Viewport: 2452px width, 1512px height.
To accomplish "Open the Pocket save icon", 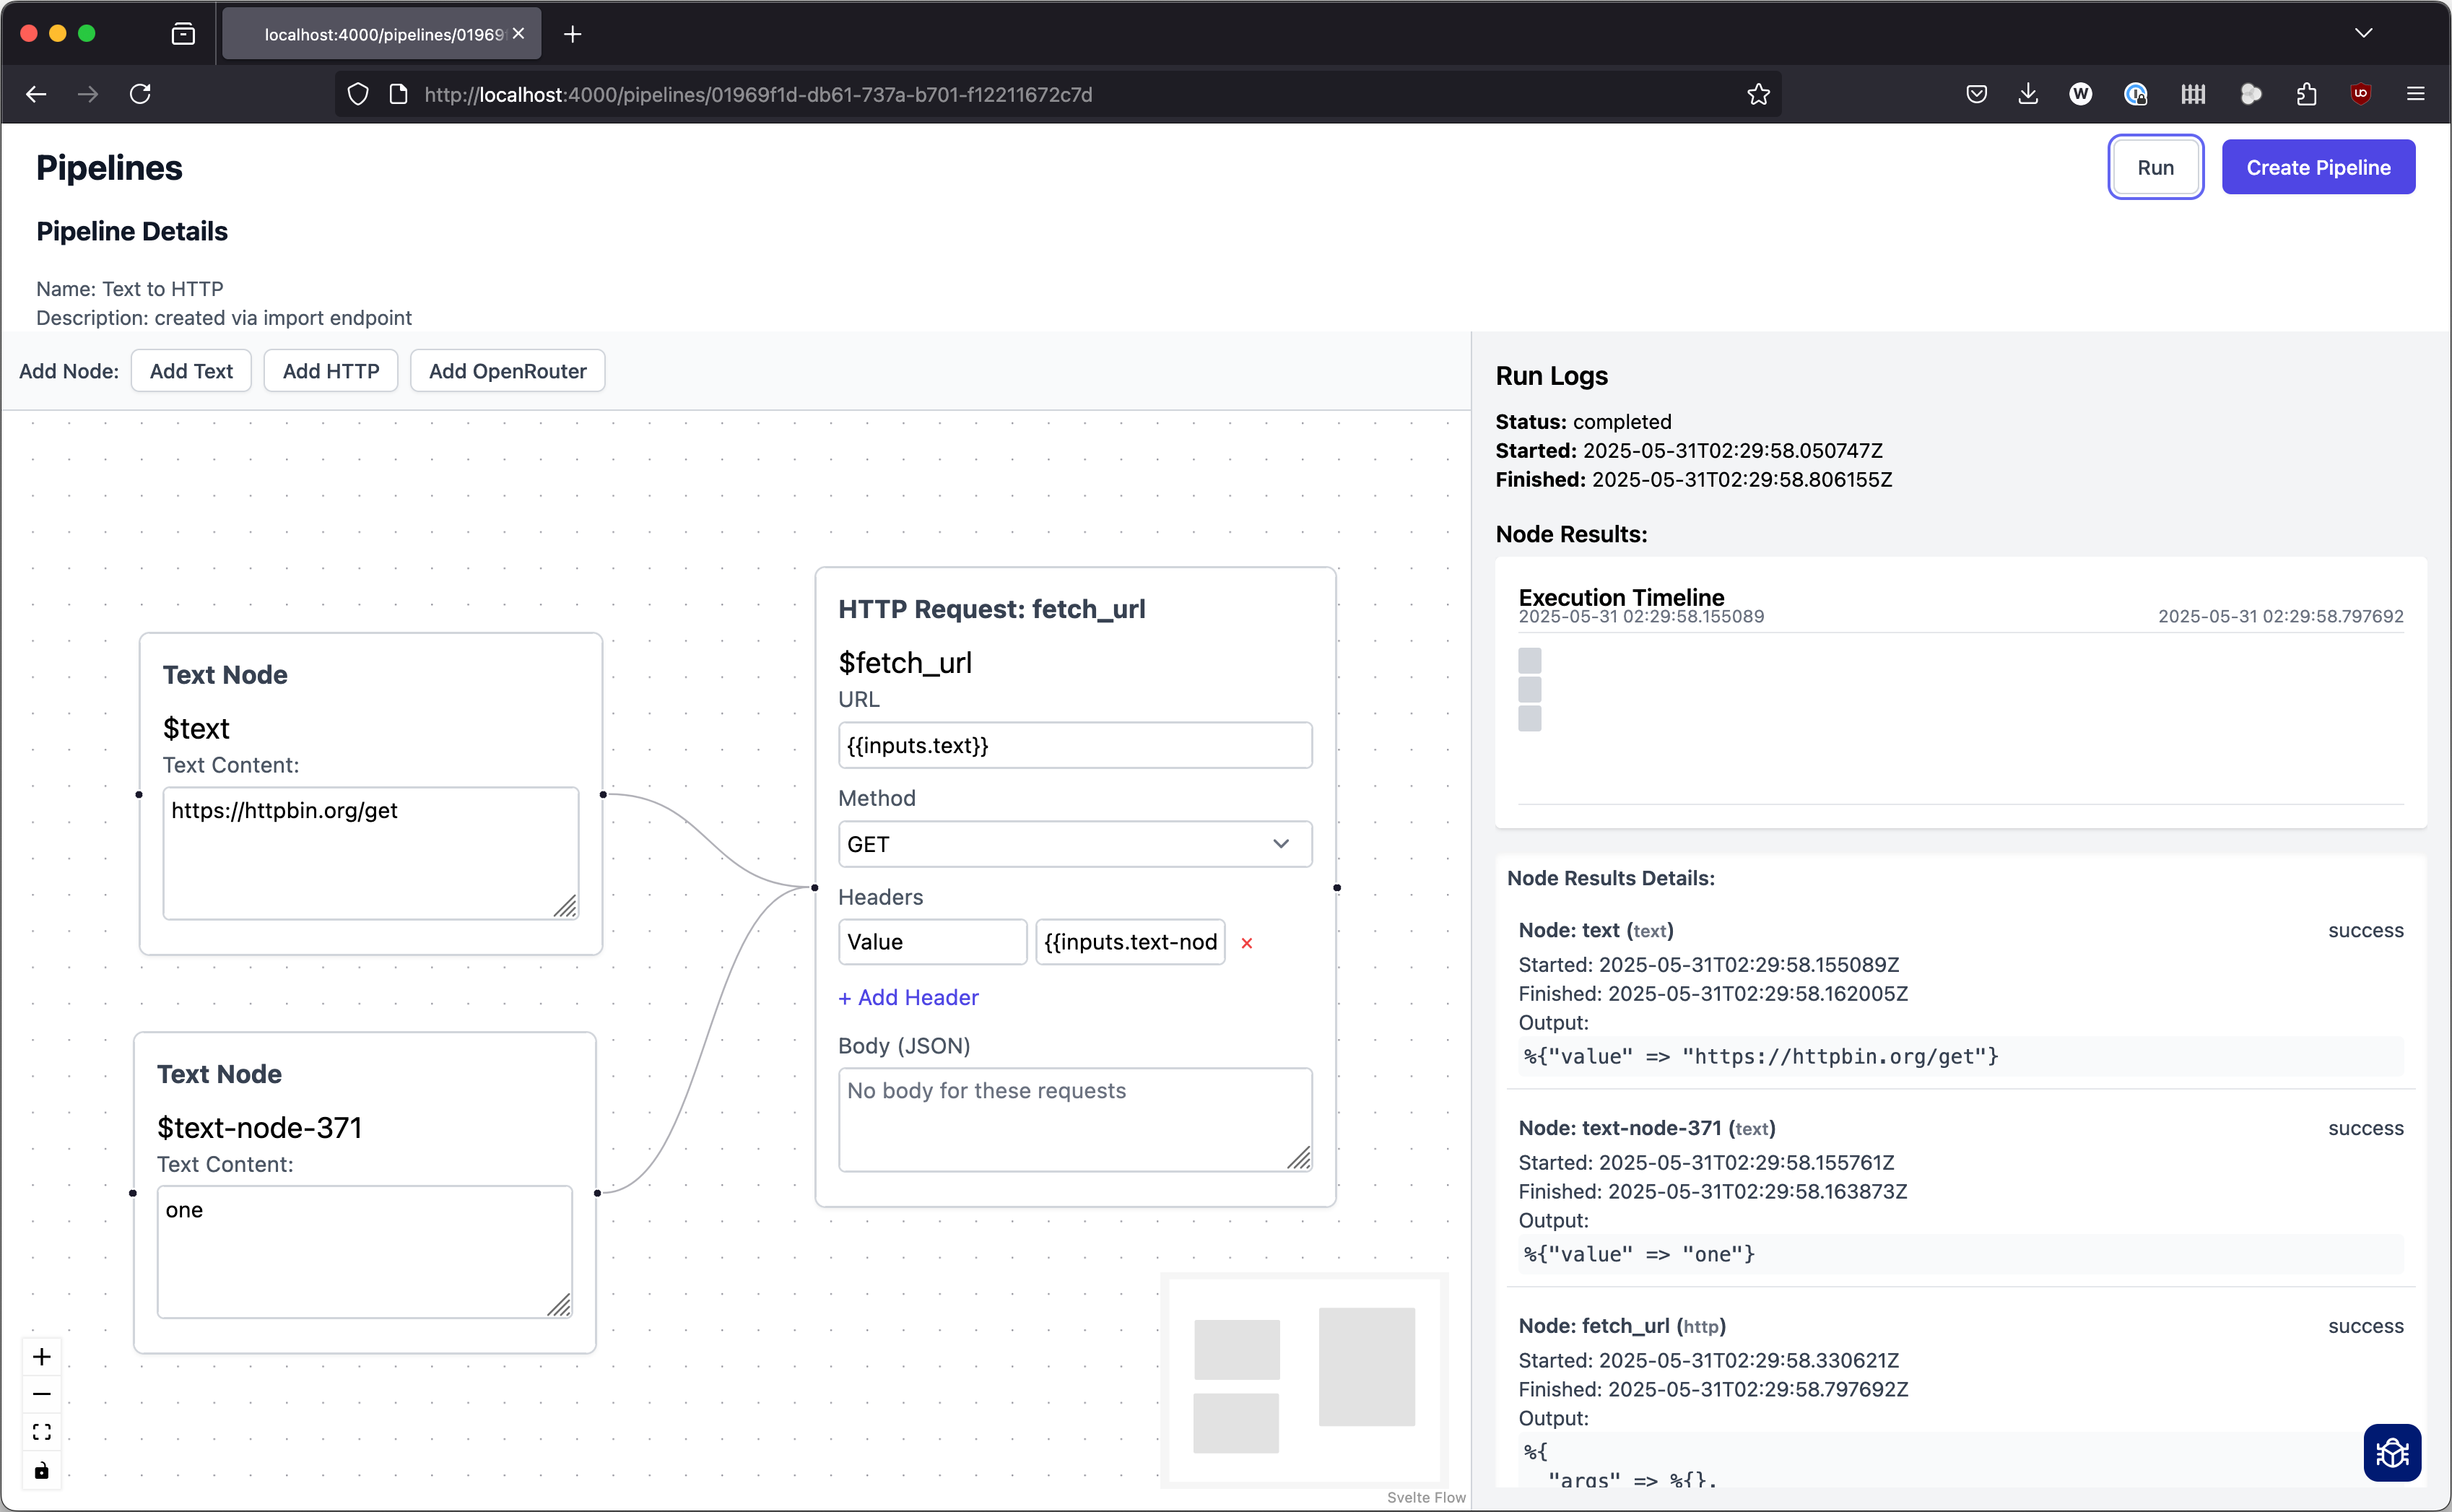I will click(x=1976, y=94).
